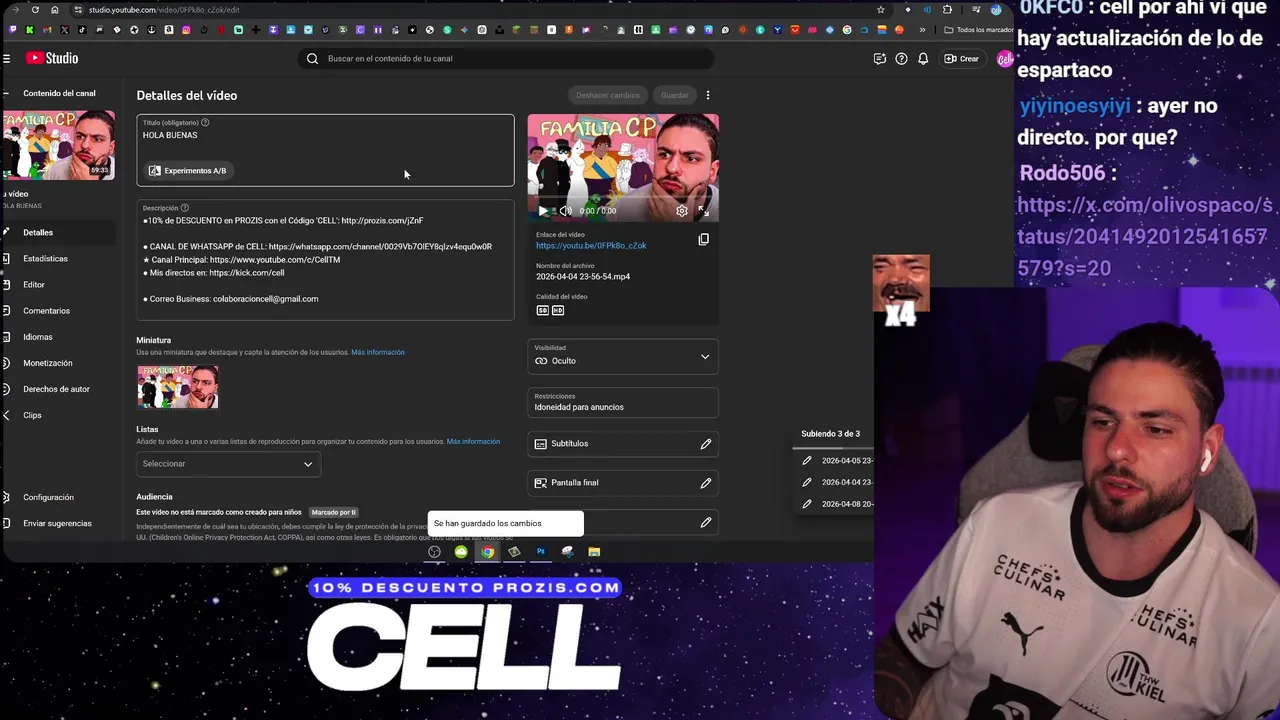Image resolution: width=1280 pixels, height=720 pixels.
Task: Open the notifications bell
Action: (923, 59)
